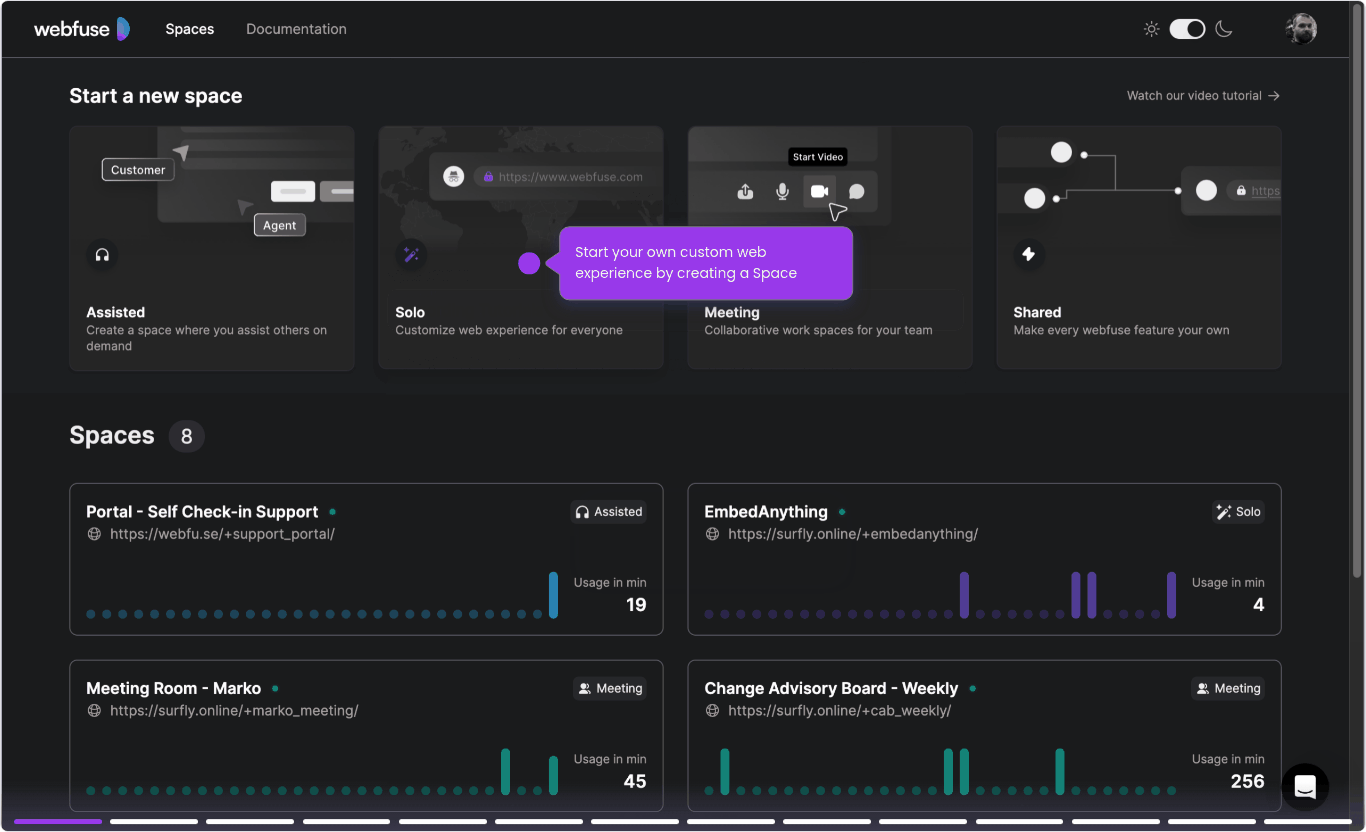Click the first purple tour progress segment
The width and height of the screenshot is (1366, 832).
point(58,822)
